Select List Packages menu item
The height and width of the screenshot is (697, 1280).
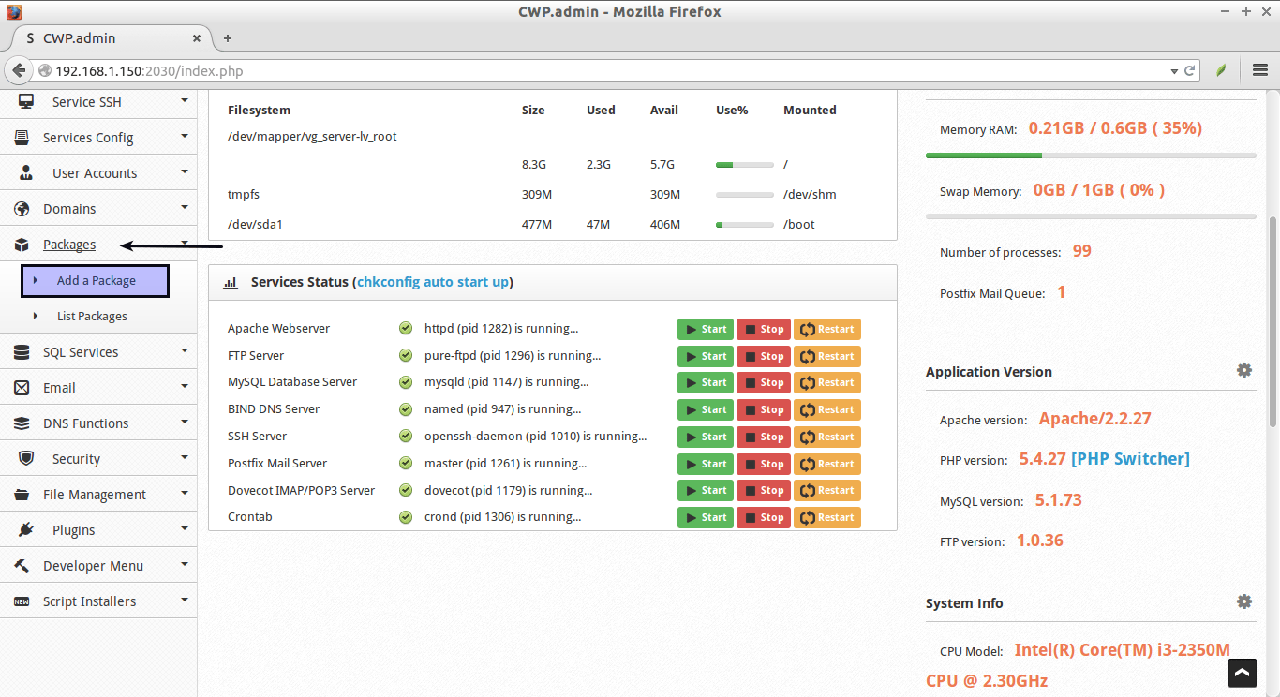[x=92, y=316]
